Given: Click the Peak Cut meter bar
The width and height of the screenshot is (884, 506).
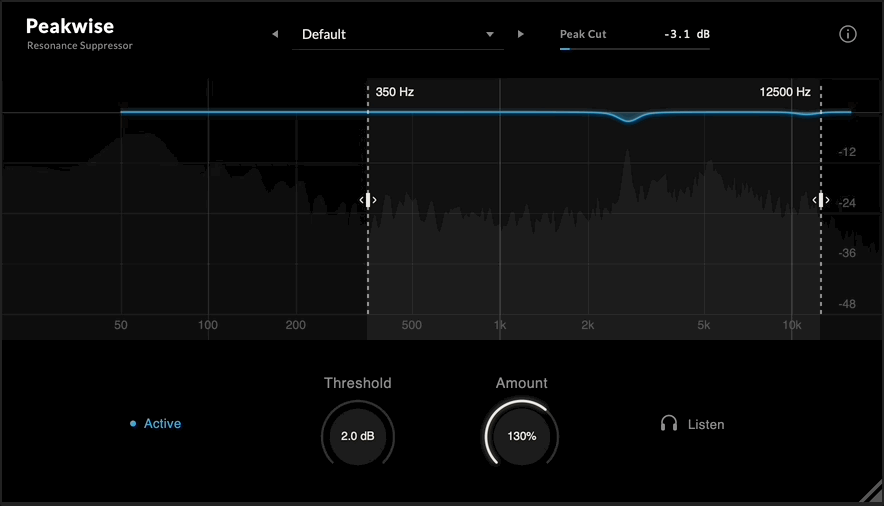Looking at the screenshot, I should [634, 49].
